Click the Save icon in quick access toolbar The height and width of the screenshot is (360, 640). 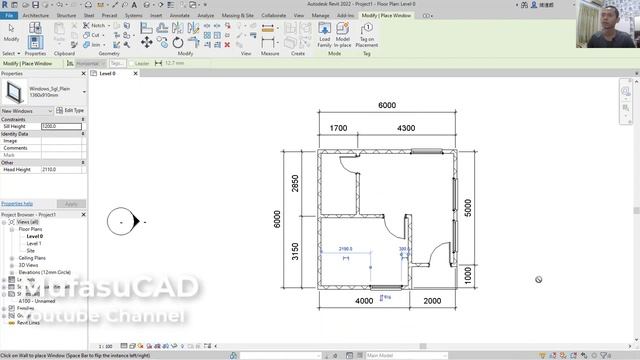36,4
